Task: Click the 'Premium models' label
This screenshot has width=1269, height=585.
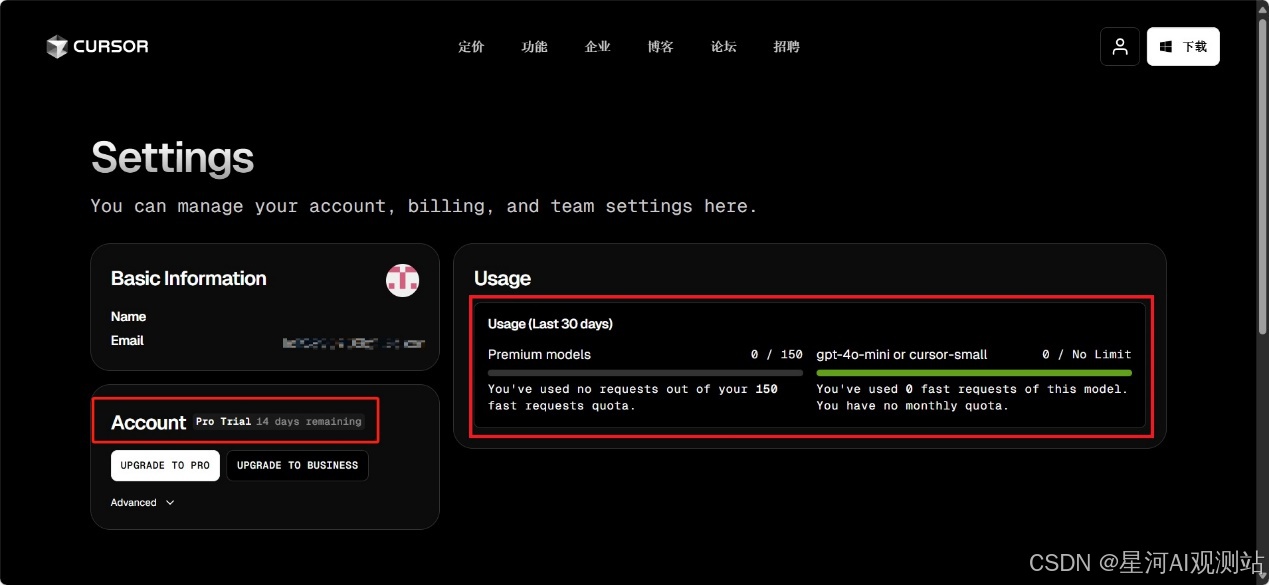Action: tap(539, 354)
